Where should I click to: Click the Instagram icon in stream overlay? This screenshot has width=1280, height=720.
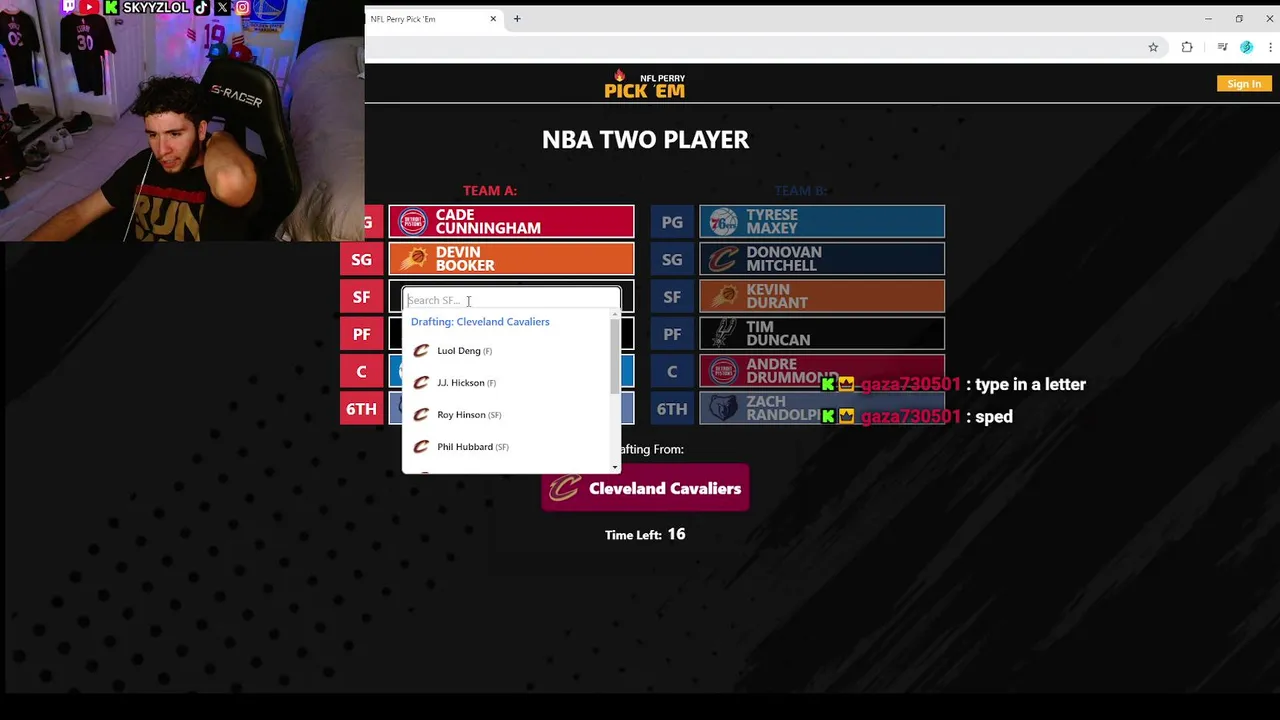[242, 7]
